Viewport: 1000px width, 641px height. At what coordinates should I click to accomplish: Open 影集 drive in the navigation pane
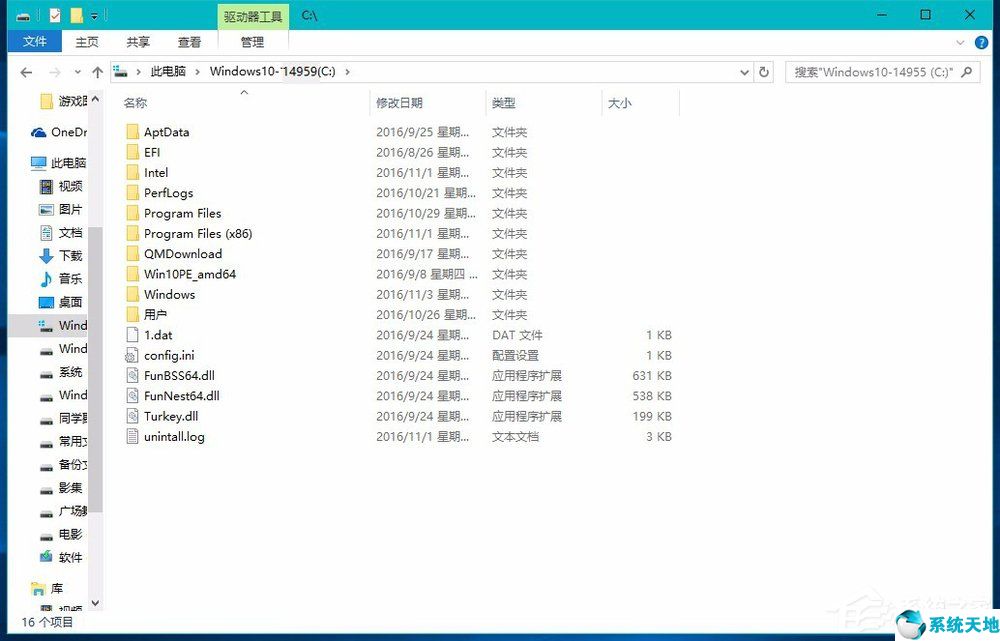click(x=61, y=488)
